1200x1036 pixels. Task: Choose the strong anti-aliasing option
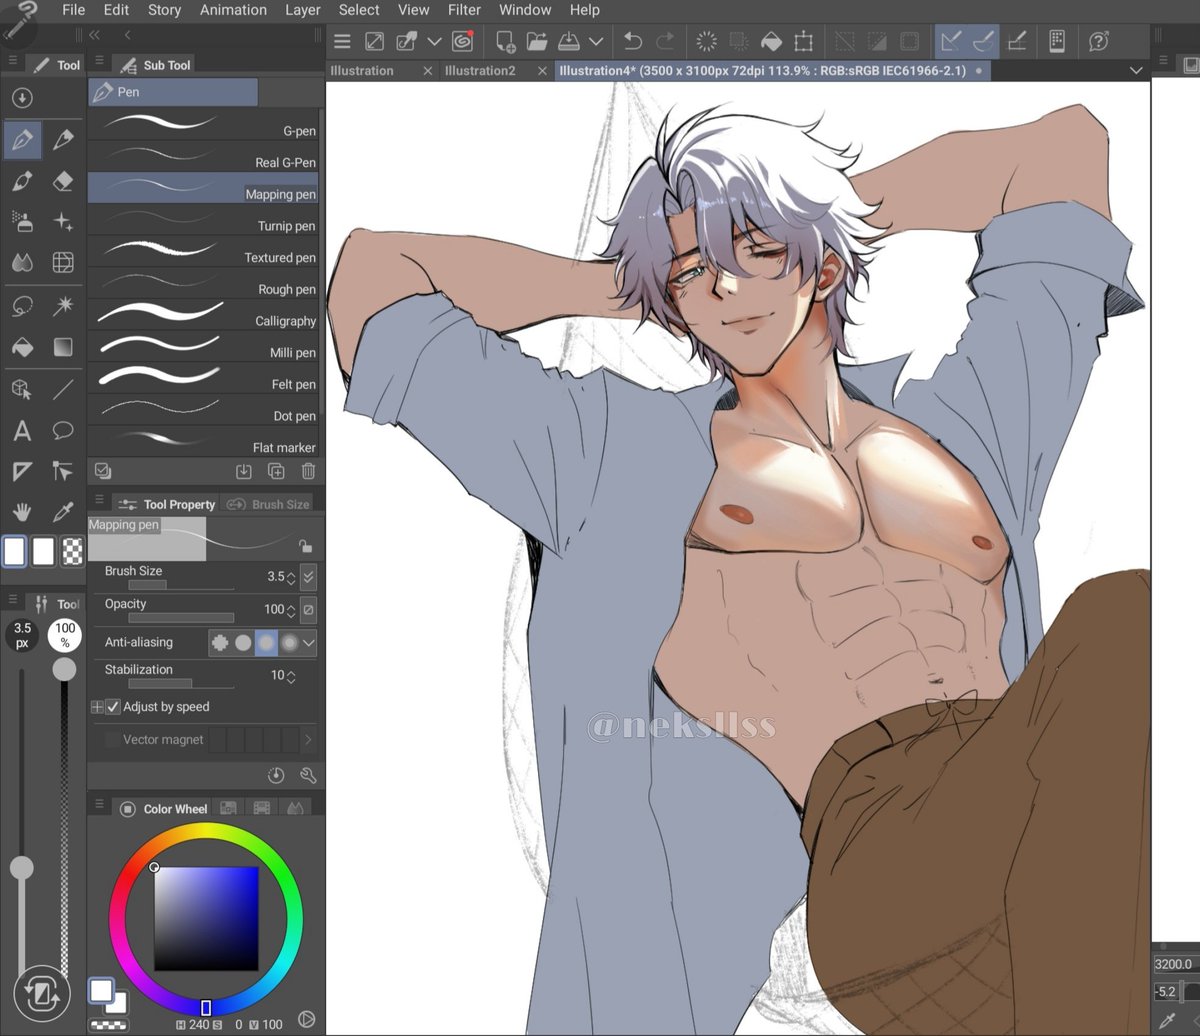(289, 642)
